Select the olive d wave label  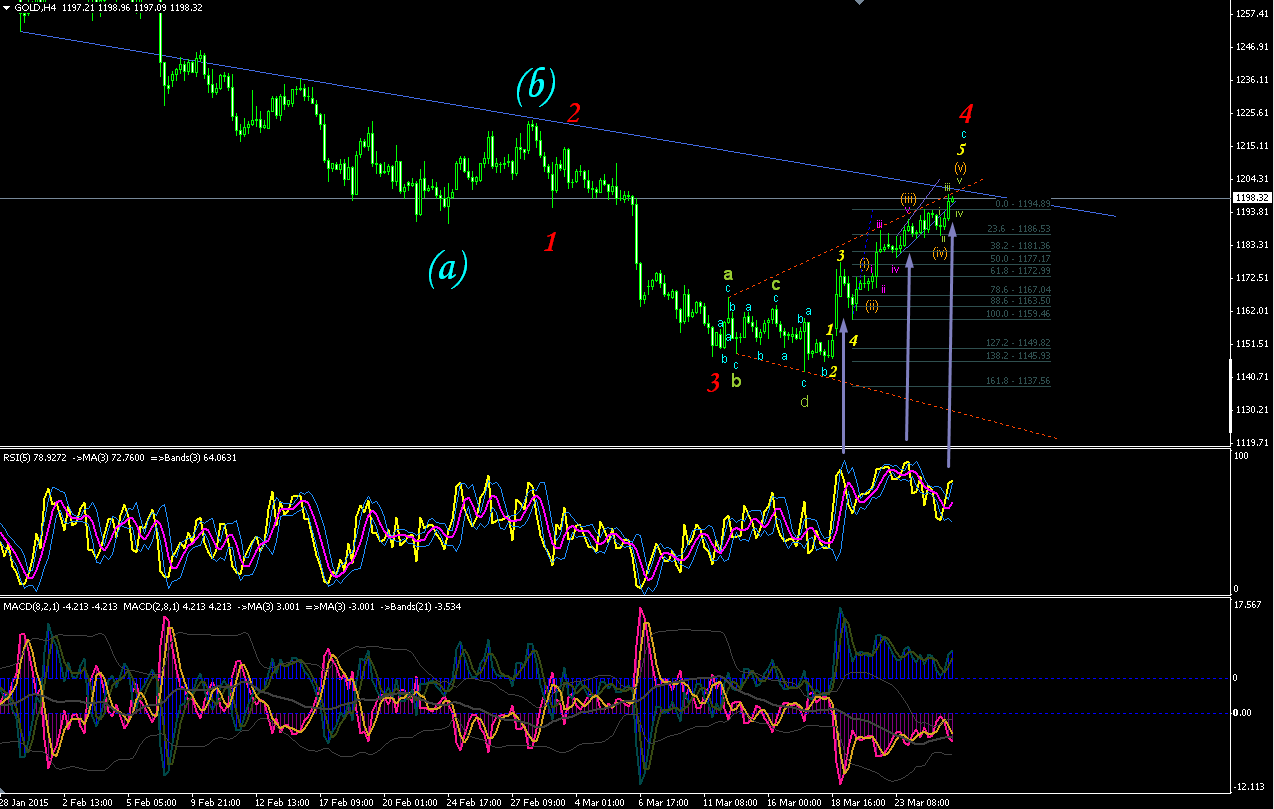[x=804, y=401]
